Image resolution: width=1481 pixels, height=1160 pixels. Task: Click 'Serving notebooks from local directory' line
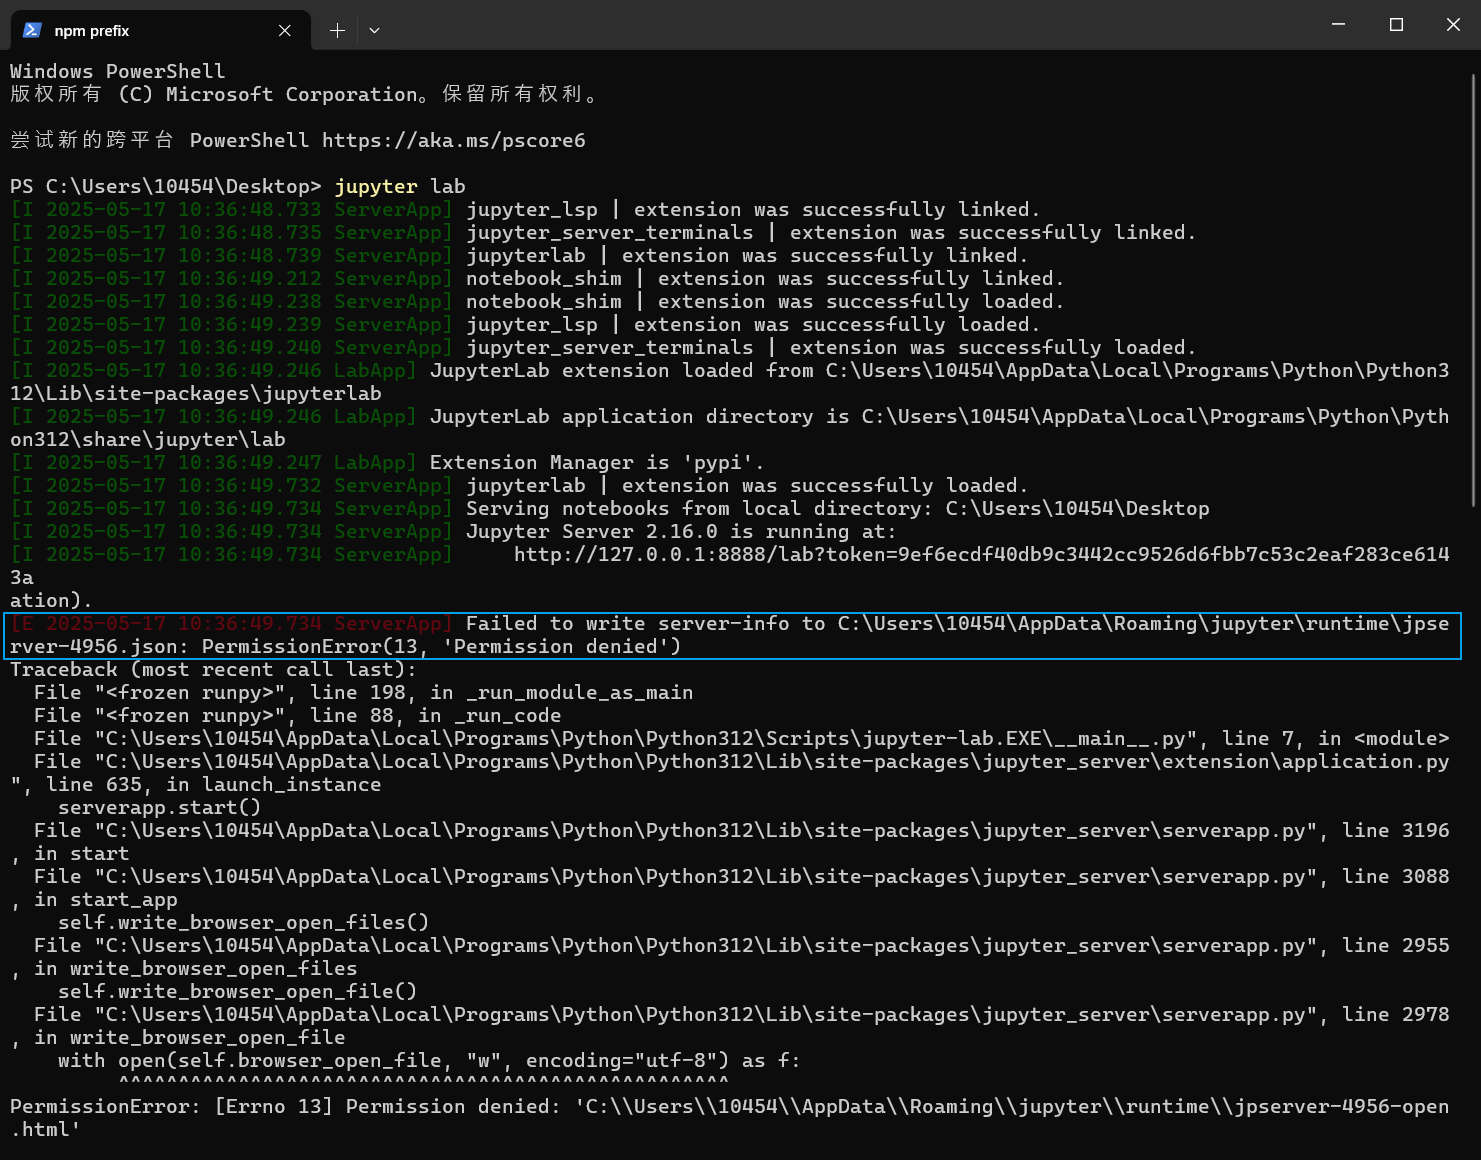coord(610,508)
